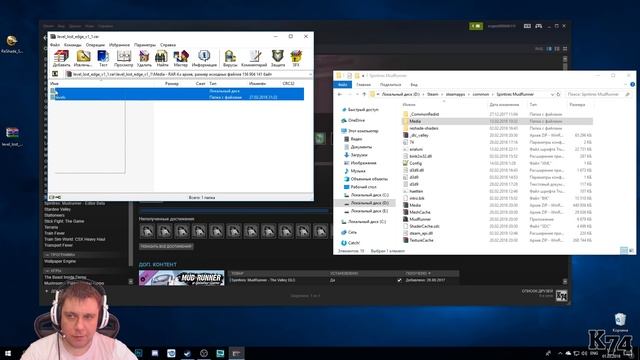Open the Файл menu in WinRAR
The height and width of the screenshot is (360, 640).
point(55,45)
